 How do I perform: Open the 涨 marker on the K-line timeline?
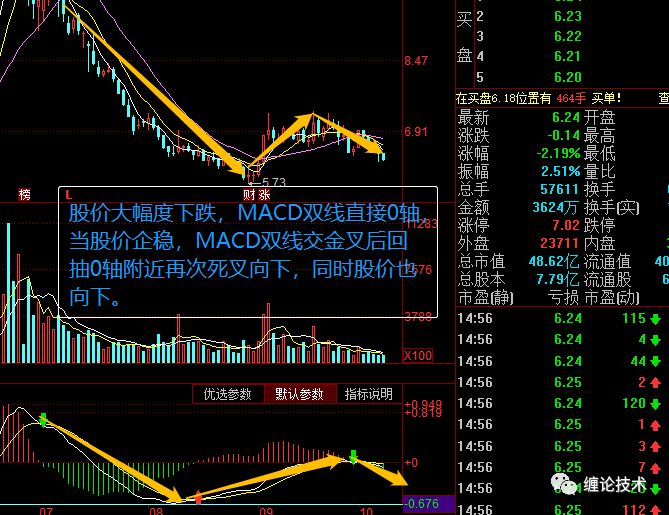tap(264, 195)
